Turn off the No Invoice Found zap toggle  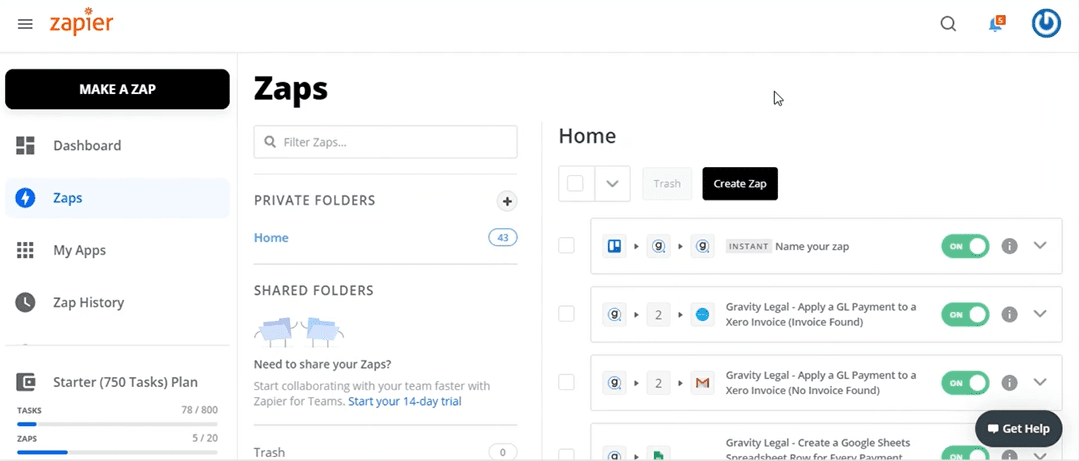[x=965, y=383]
